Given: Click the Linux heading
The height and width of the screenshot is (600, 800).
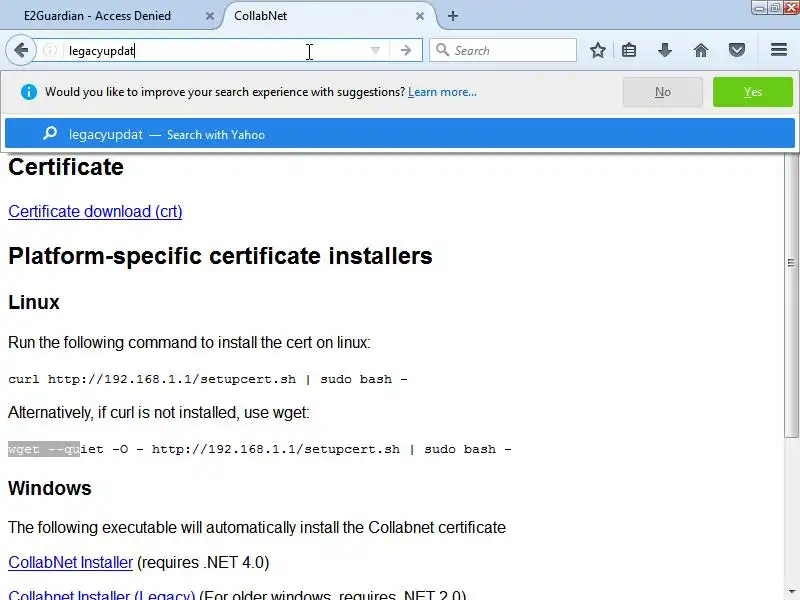Looking at the screenshot, I should point(34,302).
